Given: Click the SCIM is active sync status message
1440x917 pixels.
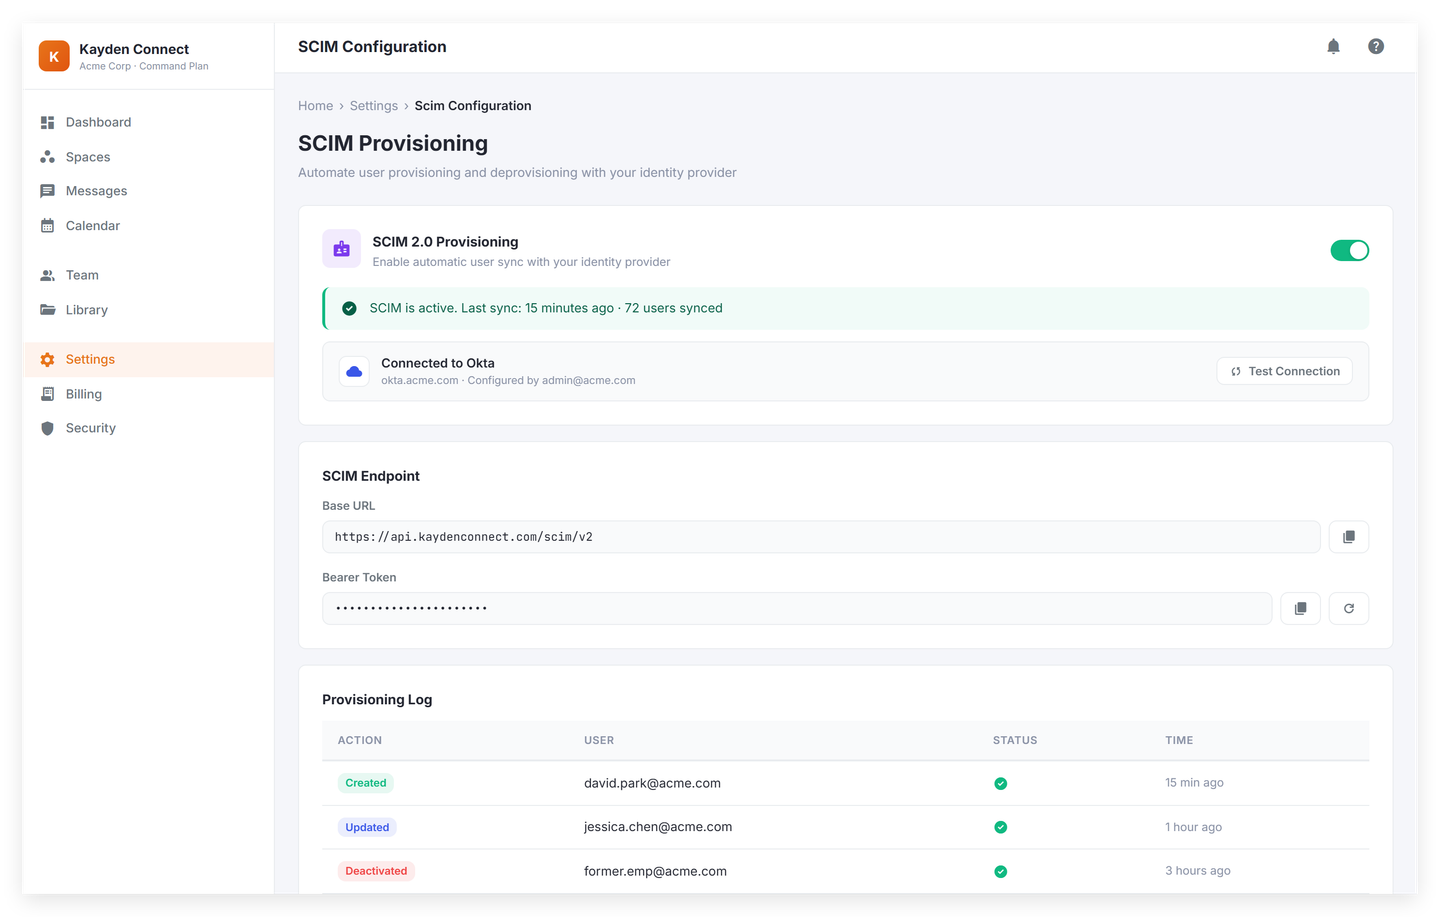Looking at the screenshot, I should [x=546, y=308].
